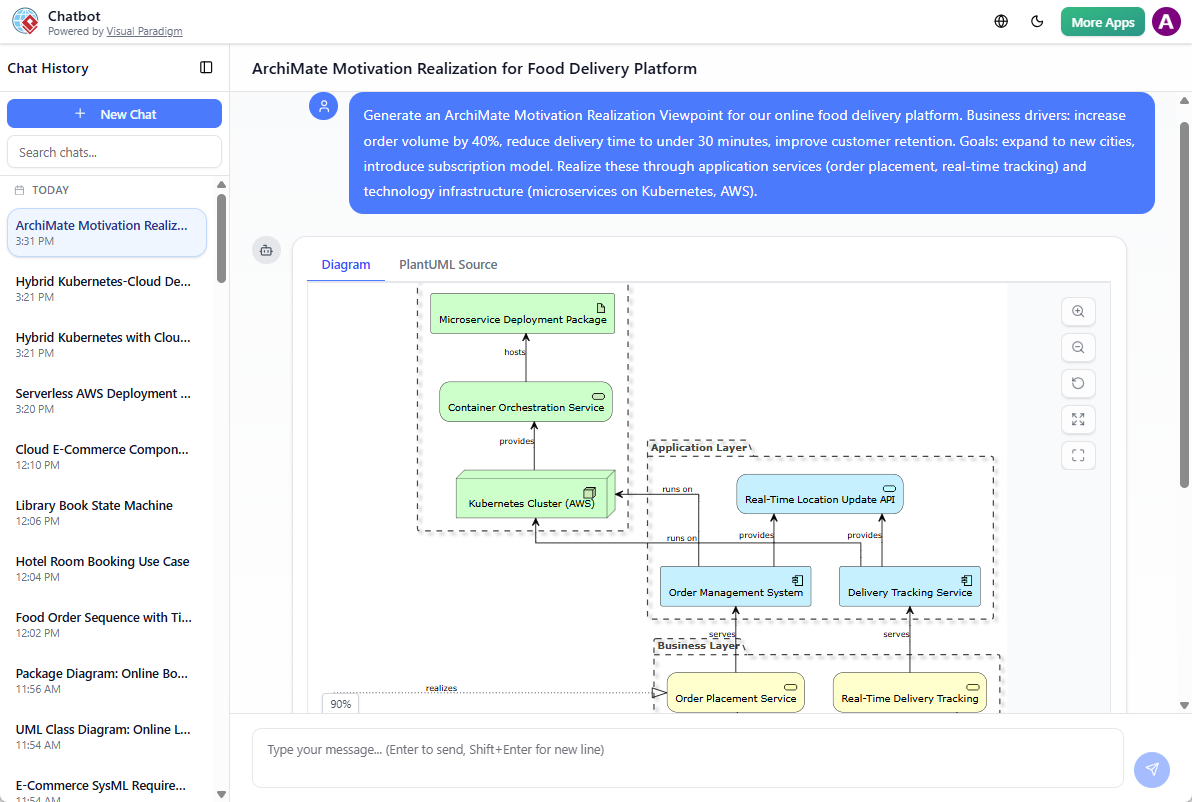Collapse the Chat History sidebar
Viewport: 1192px width, 802px height.
[206, 68]
